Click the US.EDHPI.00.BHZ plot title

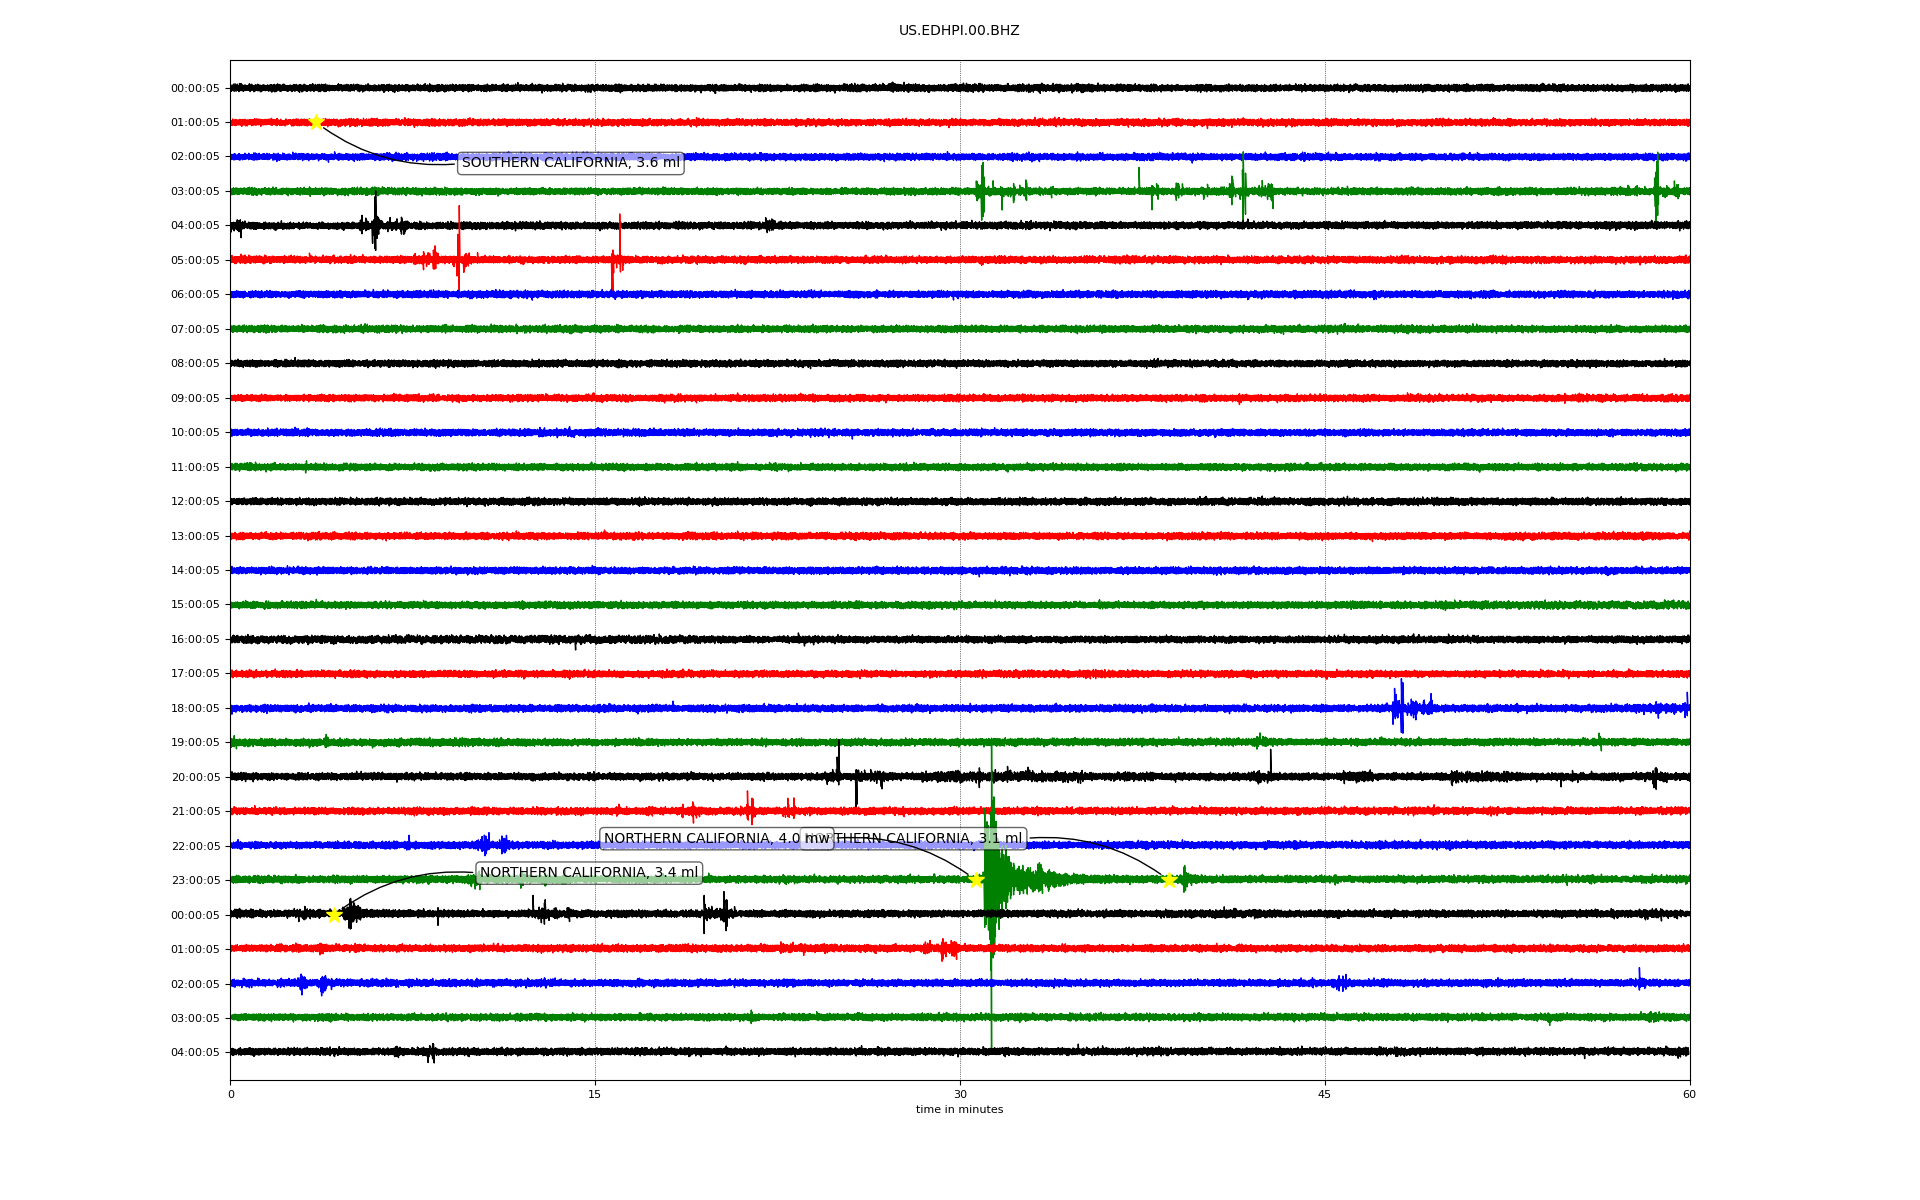click(x=958, y=31)
